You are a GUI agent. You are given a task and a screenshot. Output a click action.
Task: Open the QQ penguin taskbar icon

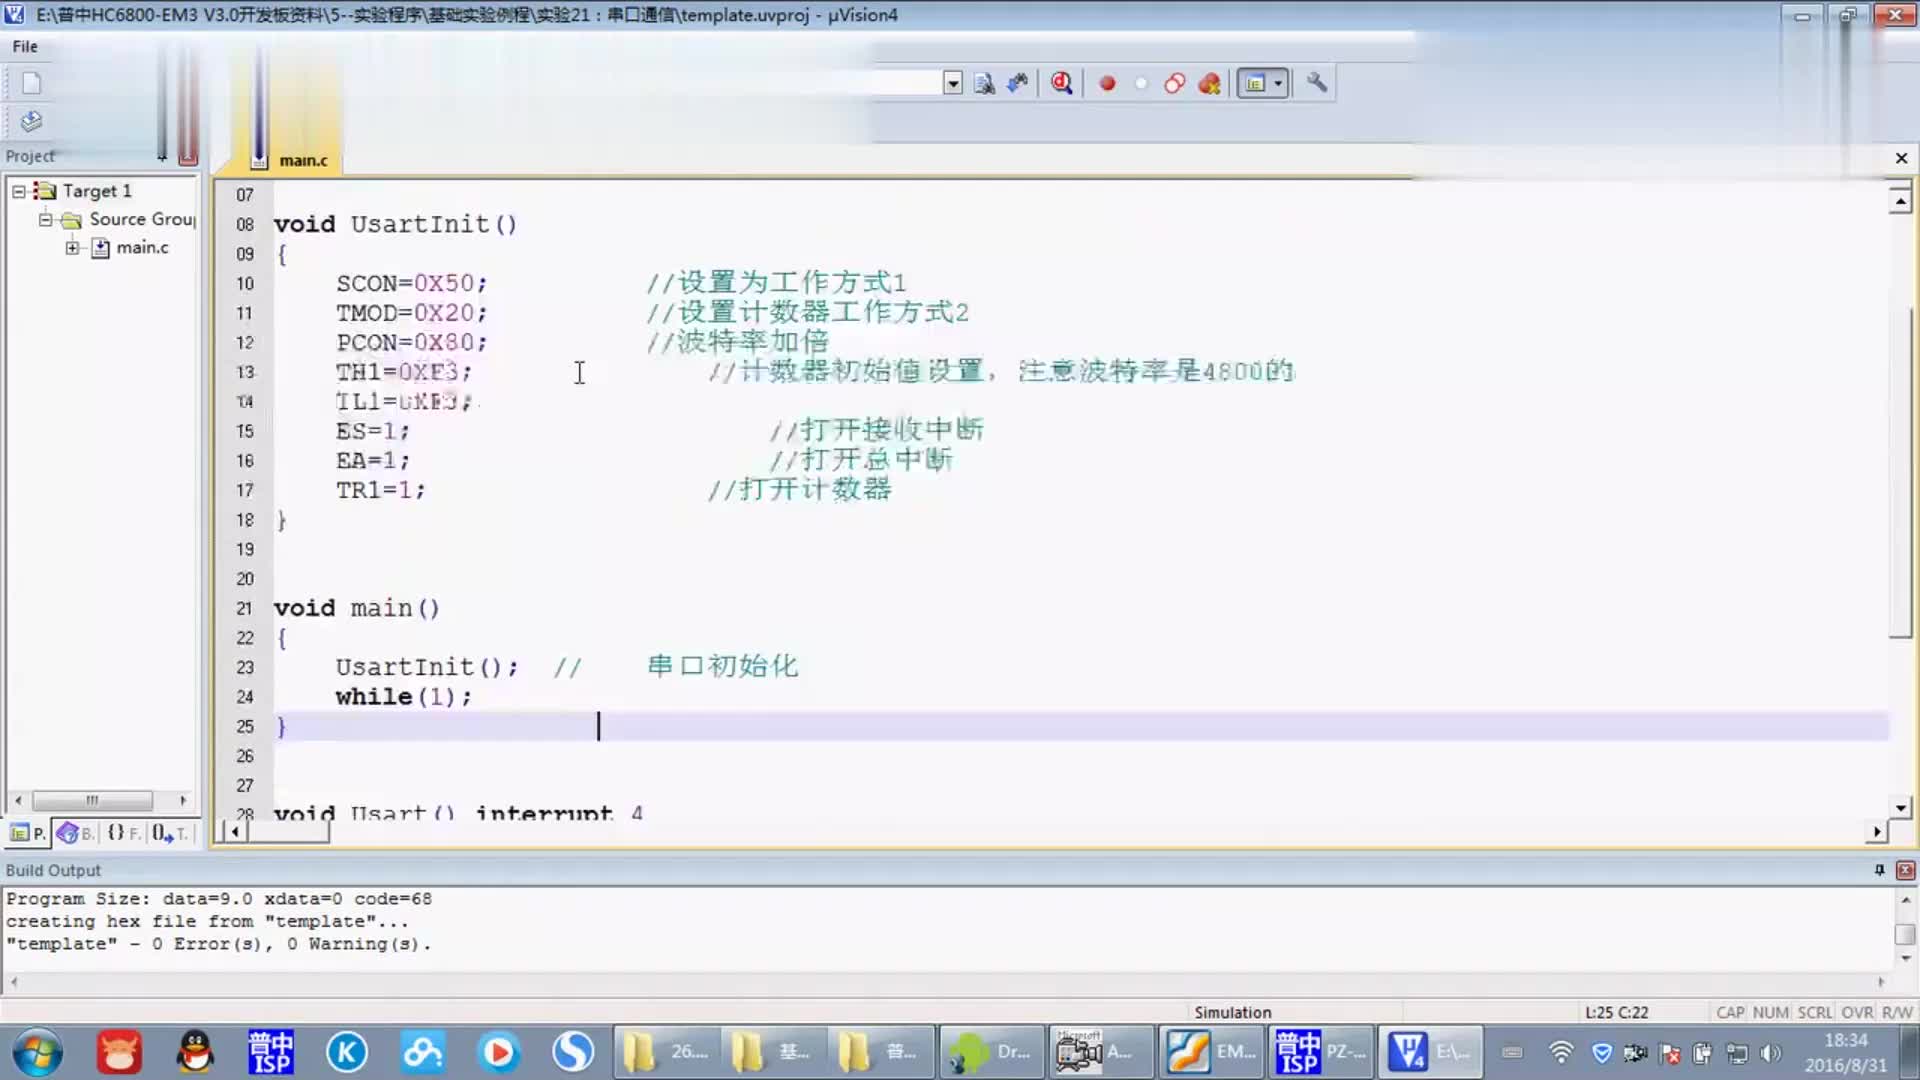[x=195, y=1052]
